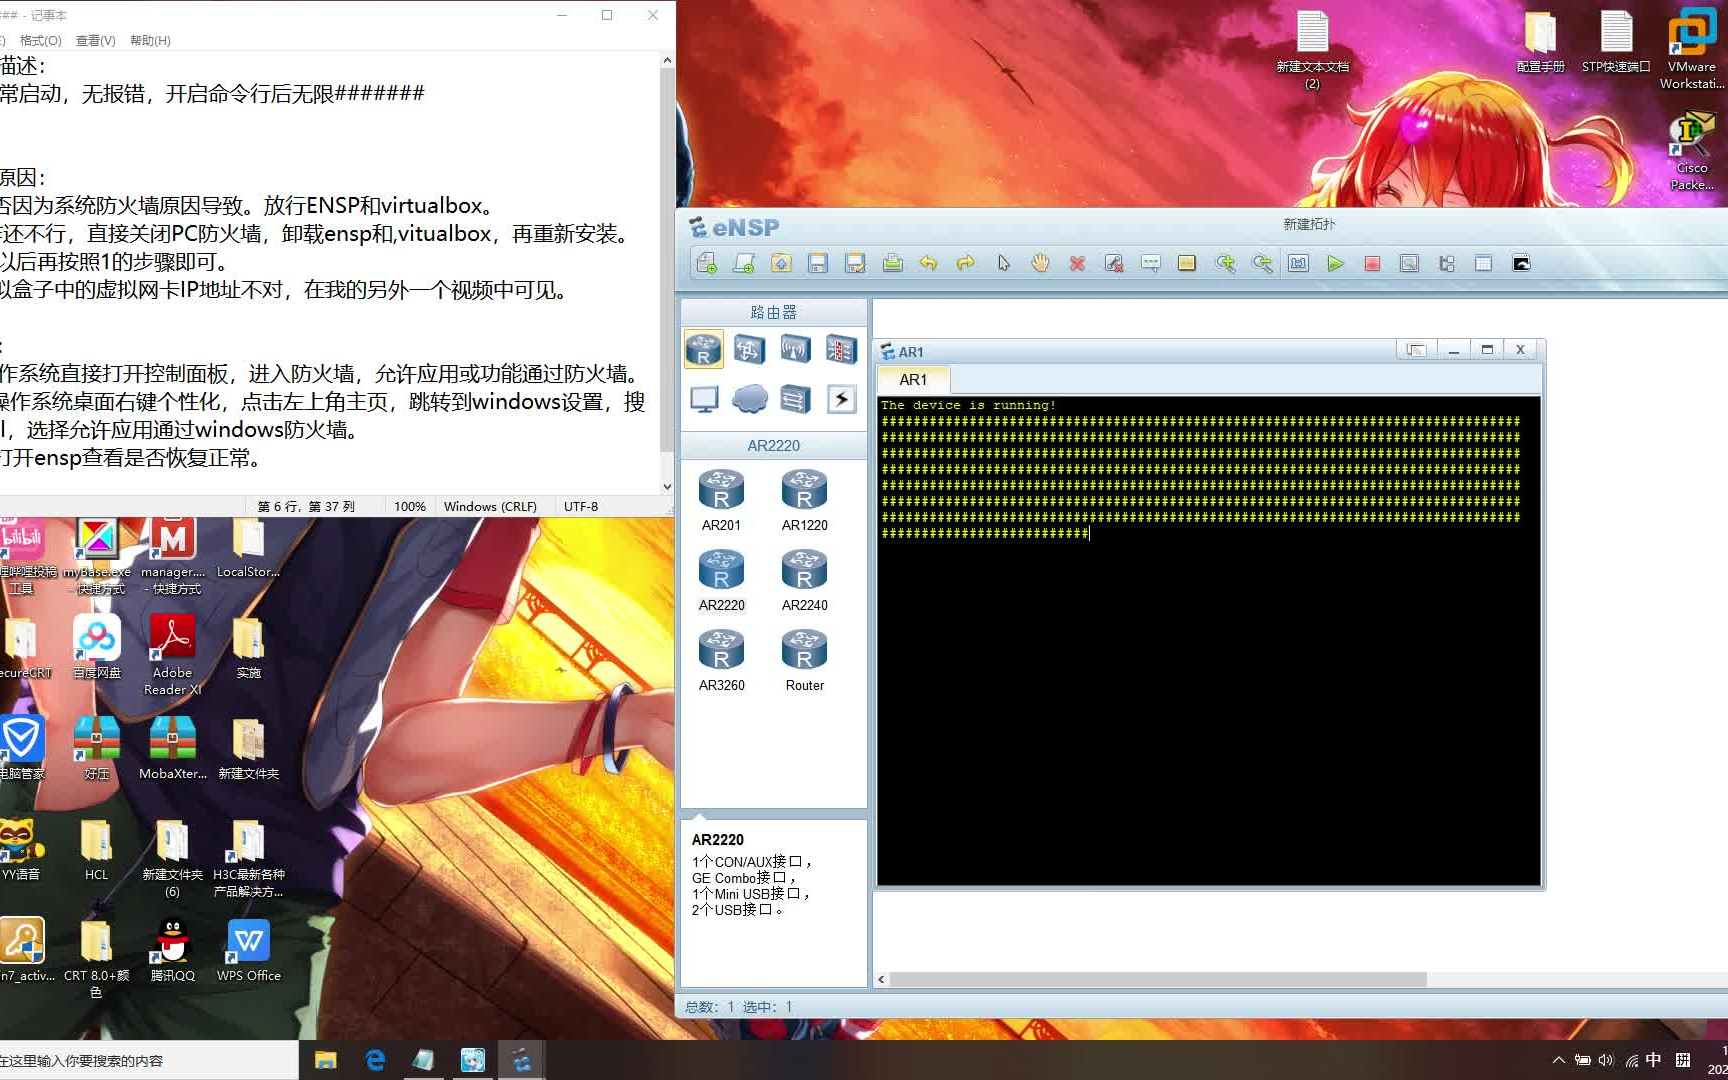Open the 格式(O) menu in Notepad
Viewport: 1728px width, 1080px height.
coord(41,41)
